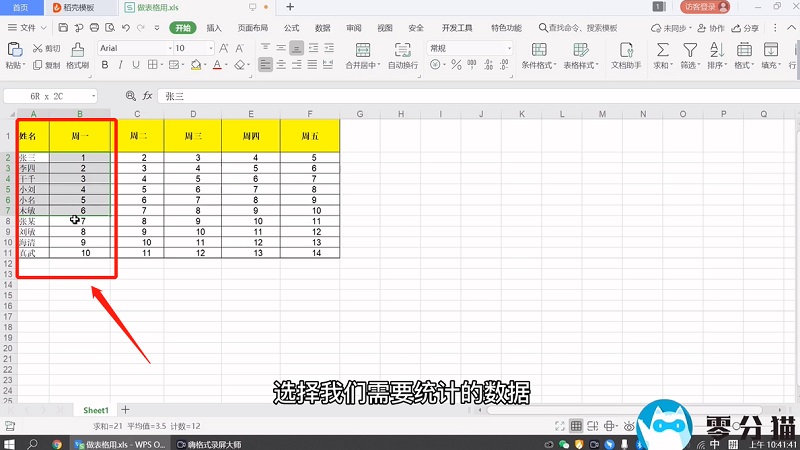Toggle Bold formatting button

click(x=102, y=66)
